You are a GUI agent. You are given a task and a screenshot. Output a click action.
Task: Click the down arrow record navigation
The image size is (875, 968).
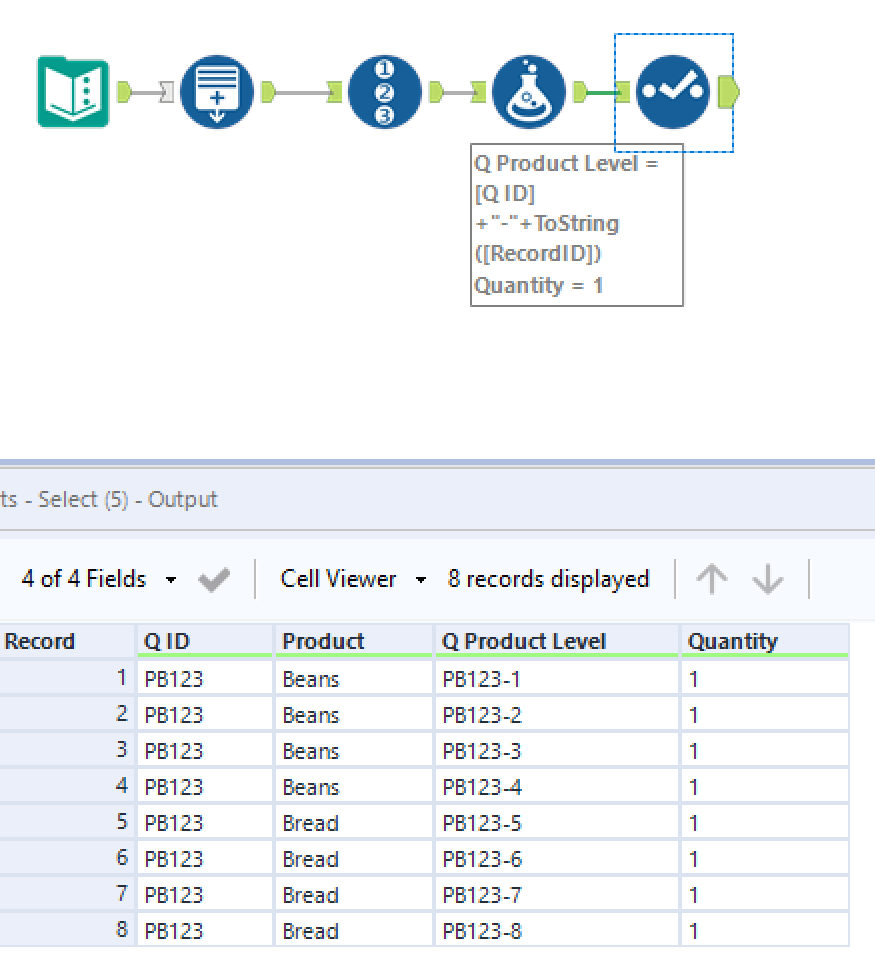767,579
